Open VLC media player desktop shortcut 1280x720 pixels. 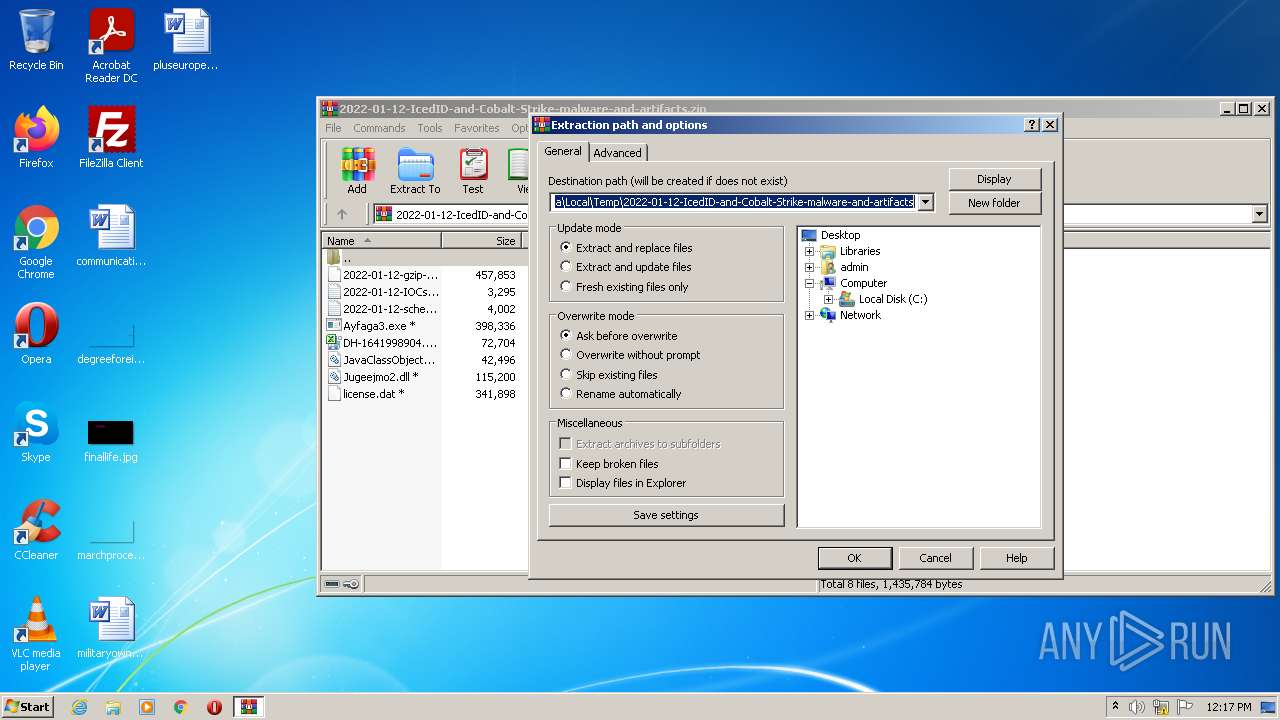pyautogui.click(x=36, y=634)
